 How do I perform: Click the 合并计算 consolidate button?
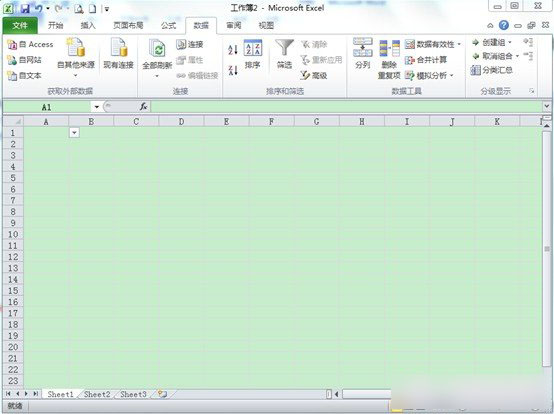(x=426, y=60)
